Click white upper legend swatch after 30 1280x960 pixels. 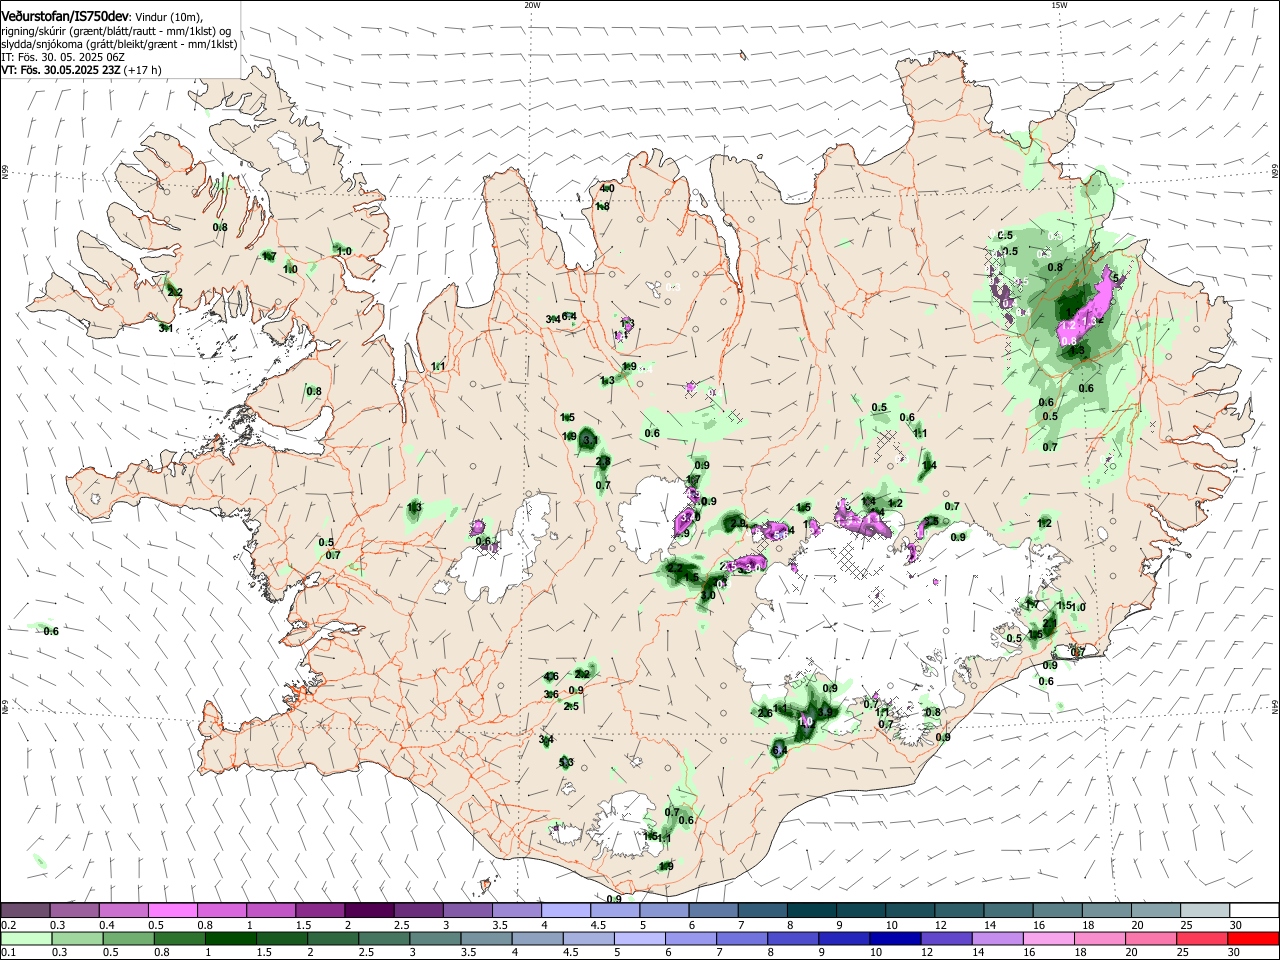coord(1254,911)
